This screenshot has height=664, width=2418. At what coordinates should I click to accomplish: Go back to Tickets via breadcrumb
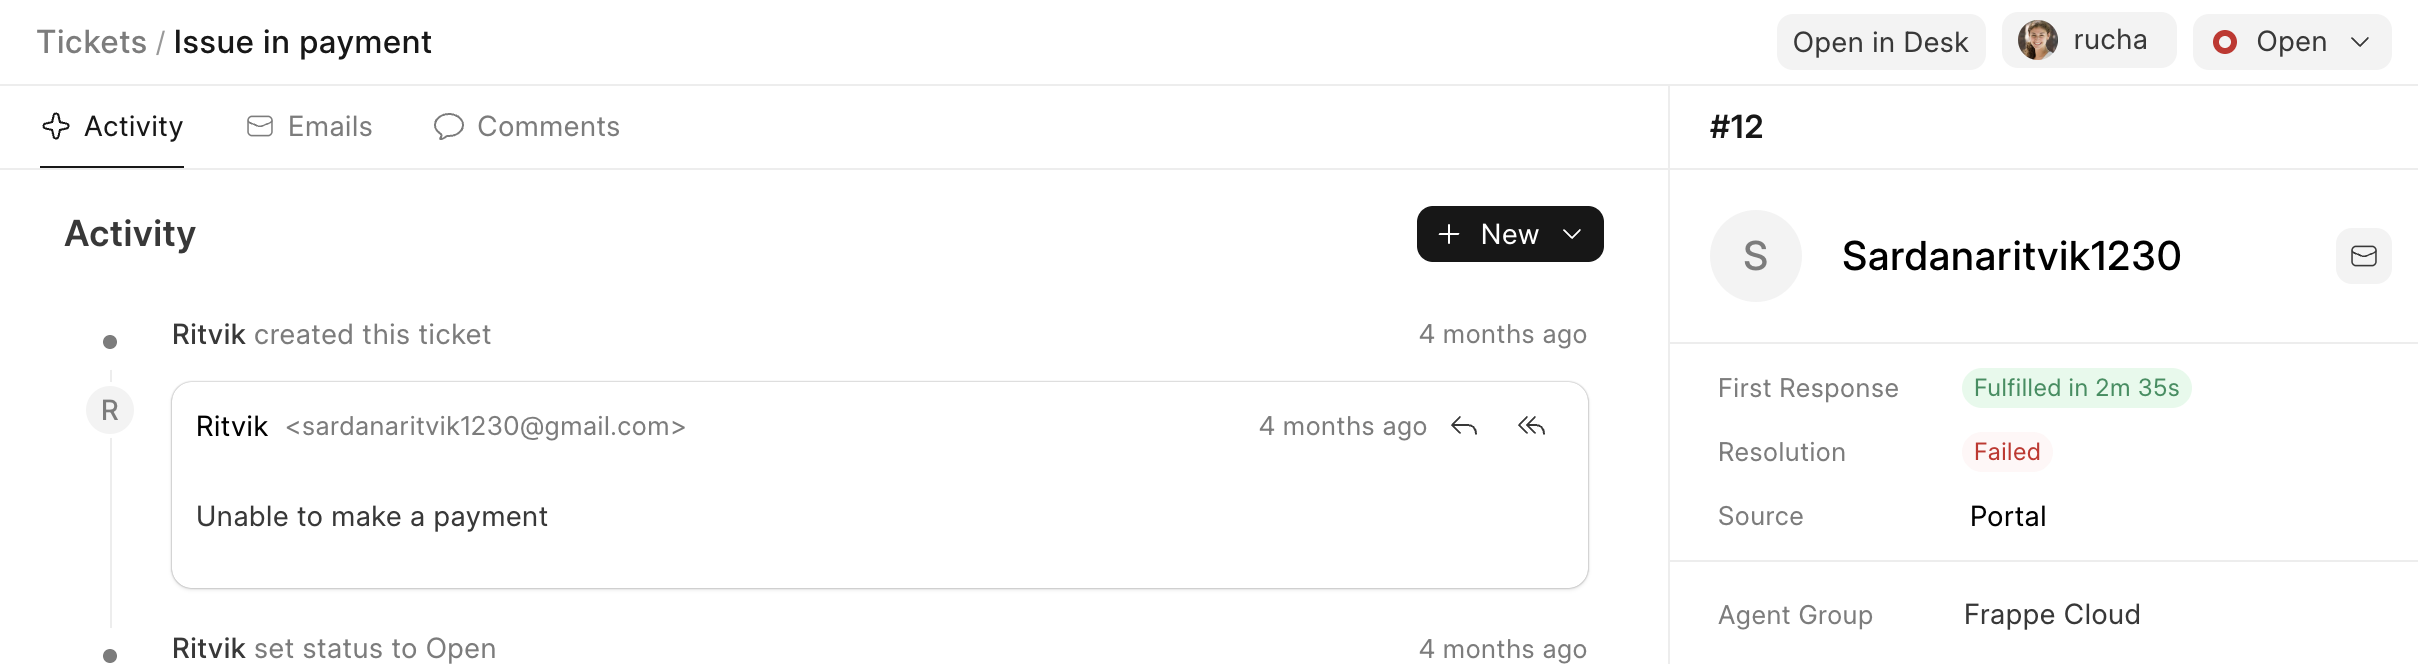[x=92, y=42]
